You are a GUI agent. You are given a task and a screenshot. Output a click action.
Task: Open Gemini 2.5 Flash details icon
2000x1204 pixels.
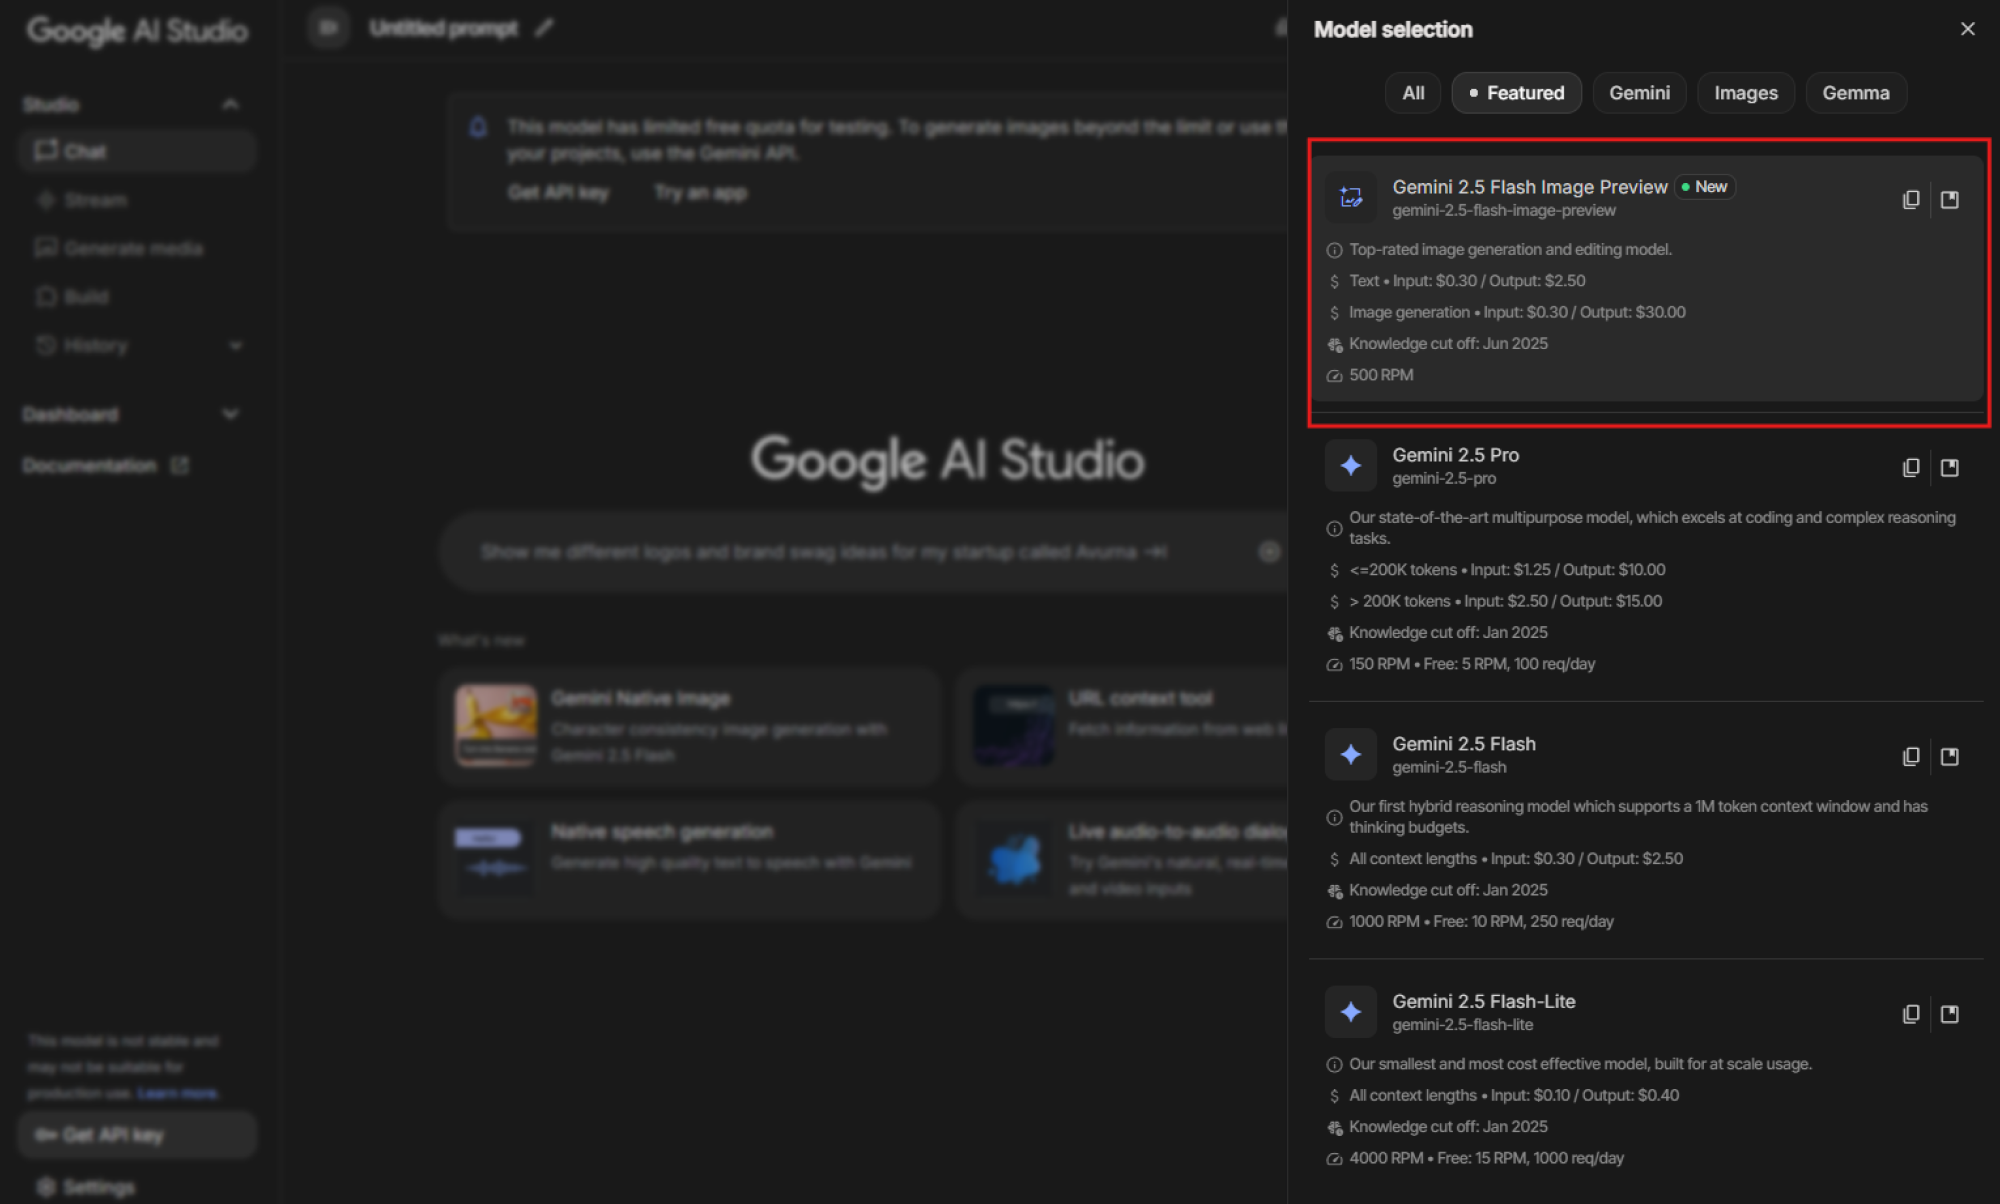point(1949,756)
